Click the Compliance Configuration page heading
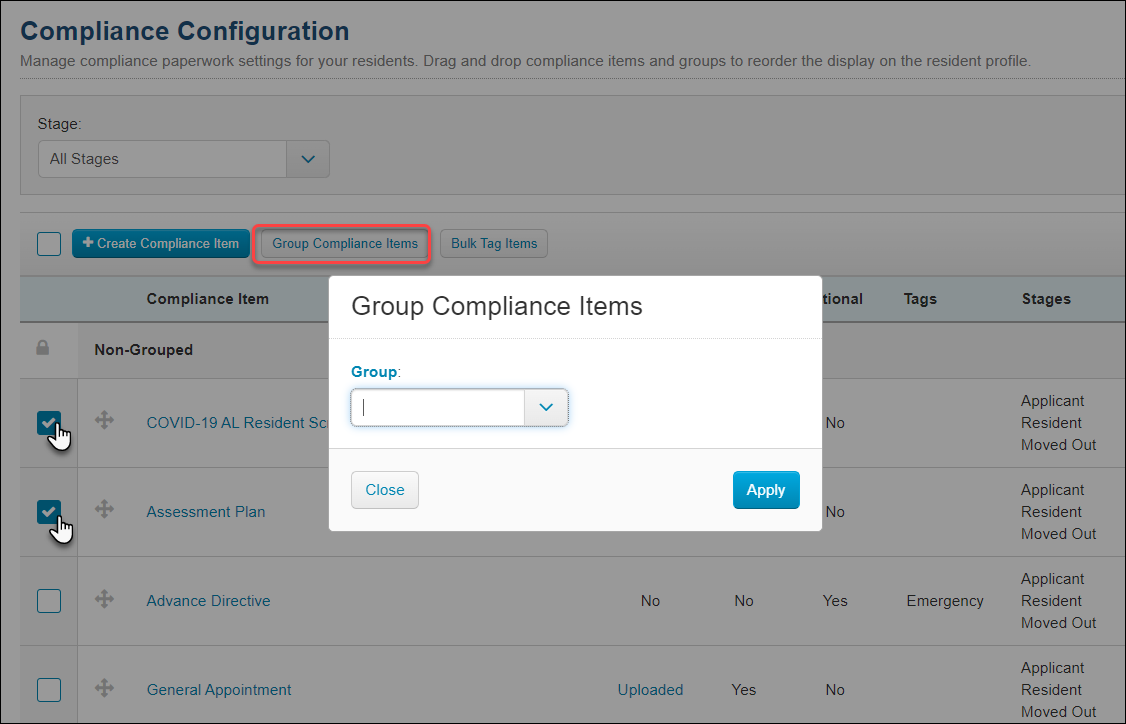This screenshot has width=1126, height=724. [185, 31]
